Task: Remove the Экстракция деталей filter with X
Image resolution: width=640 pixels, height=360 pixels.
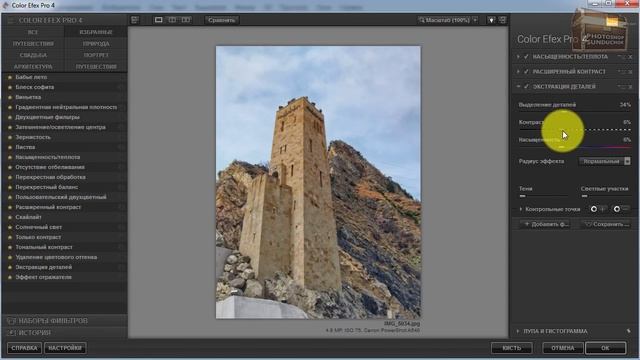Action: point(630,87)
